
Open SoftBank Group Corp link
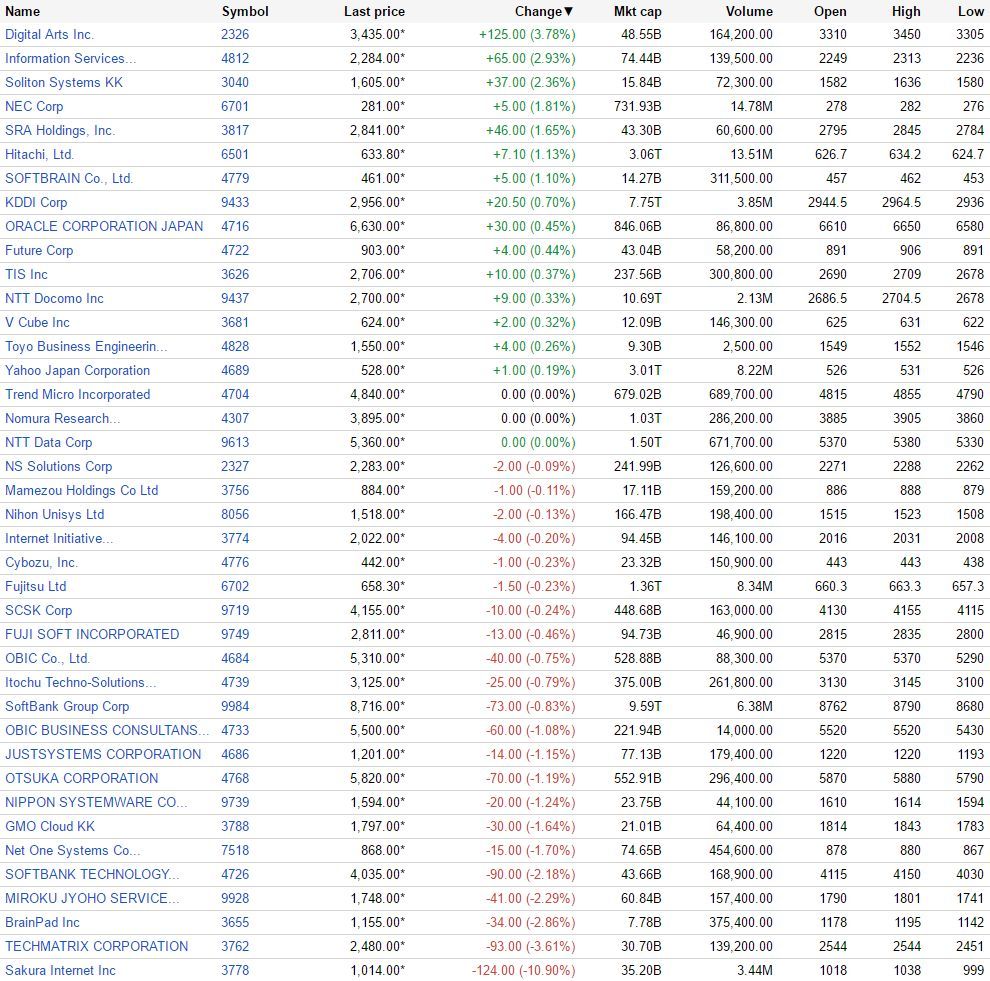[67, 706]
